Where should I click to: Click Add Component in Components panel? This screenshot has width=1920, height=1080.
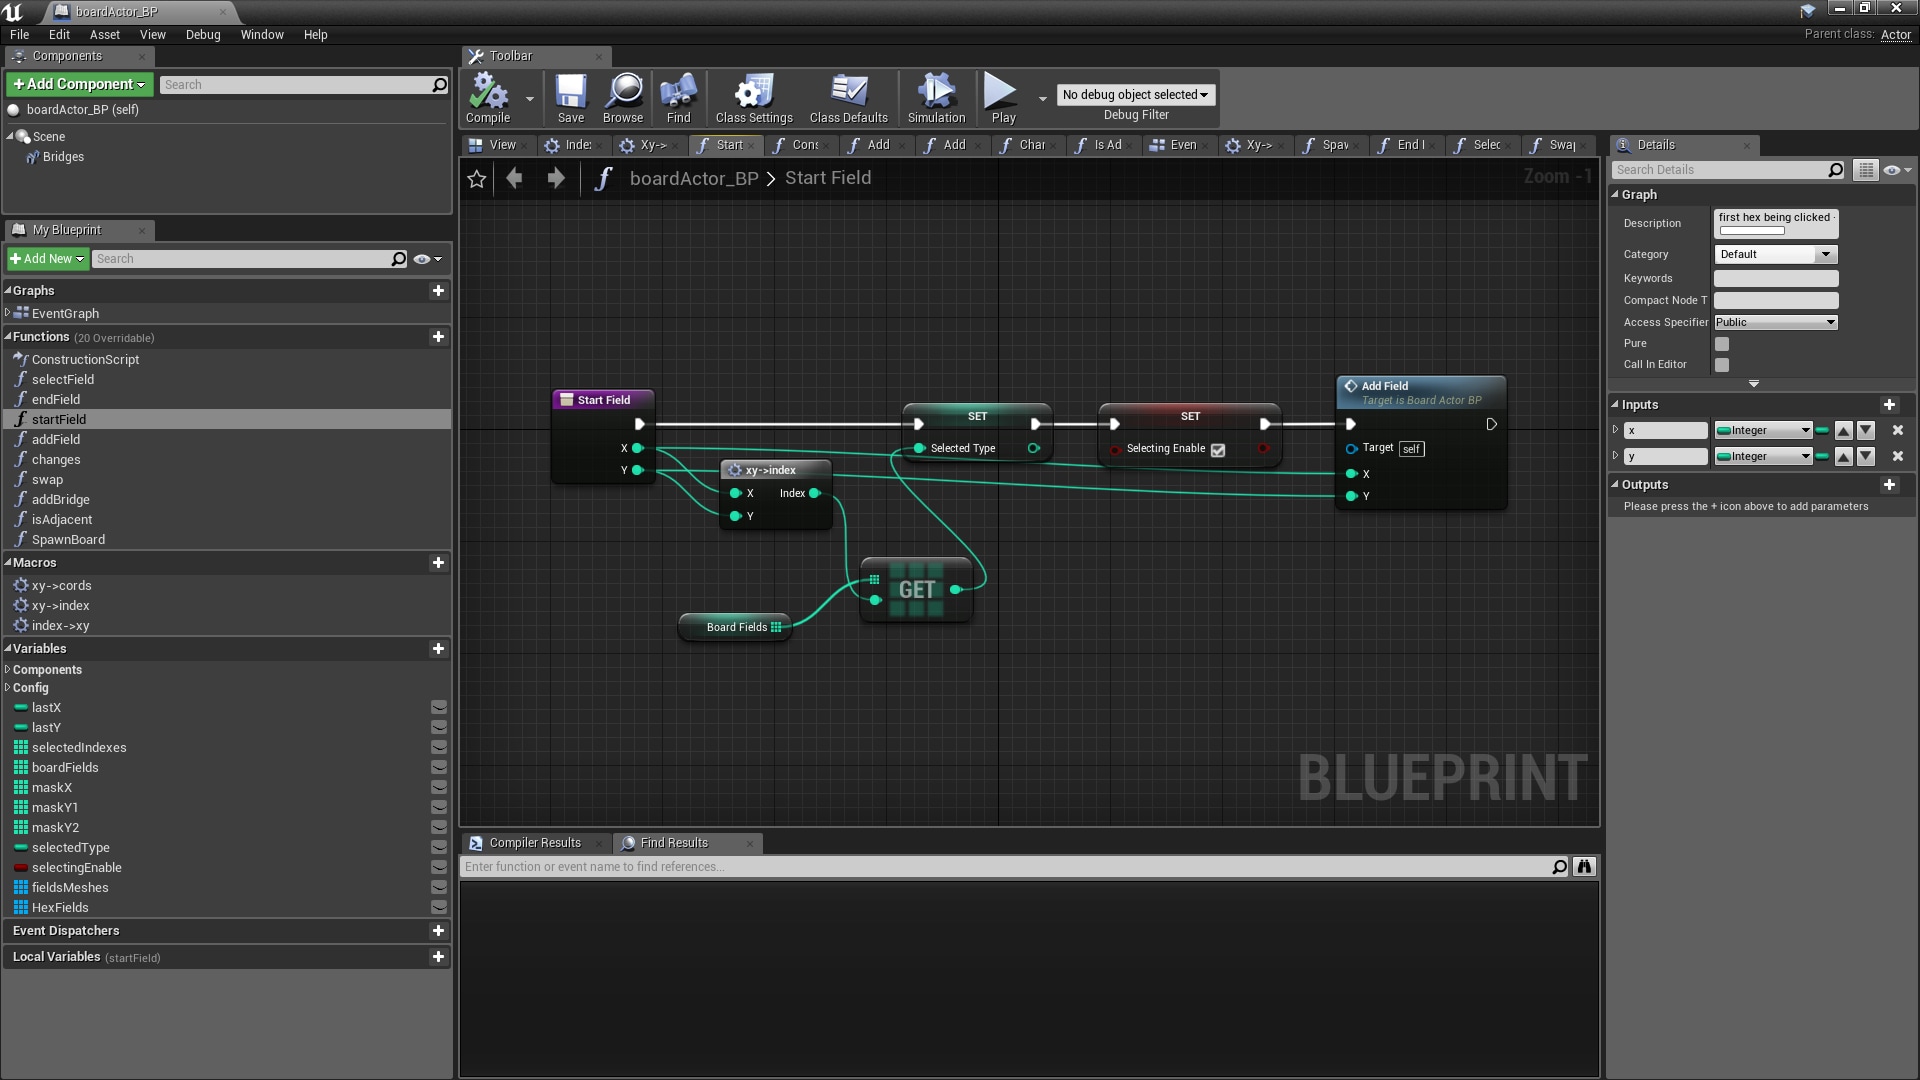tap(78, 84)
